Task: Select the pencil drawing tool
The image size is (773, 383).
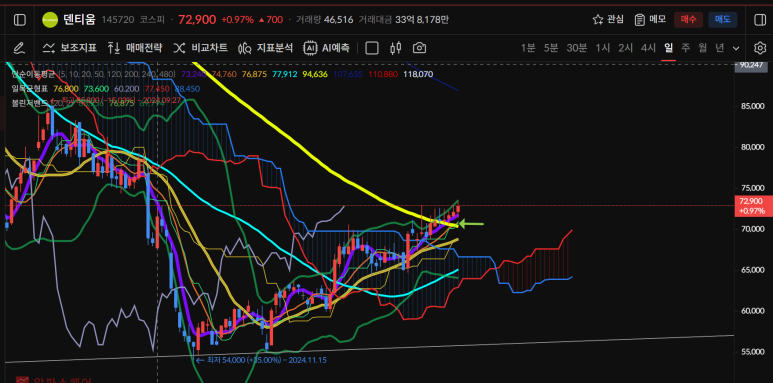Action: click(x=19, y=48)
